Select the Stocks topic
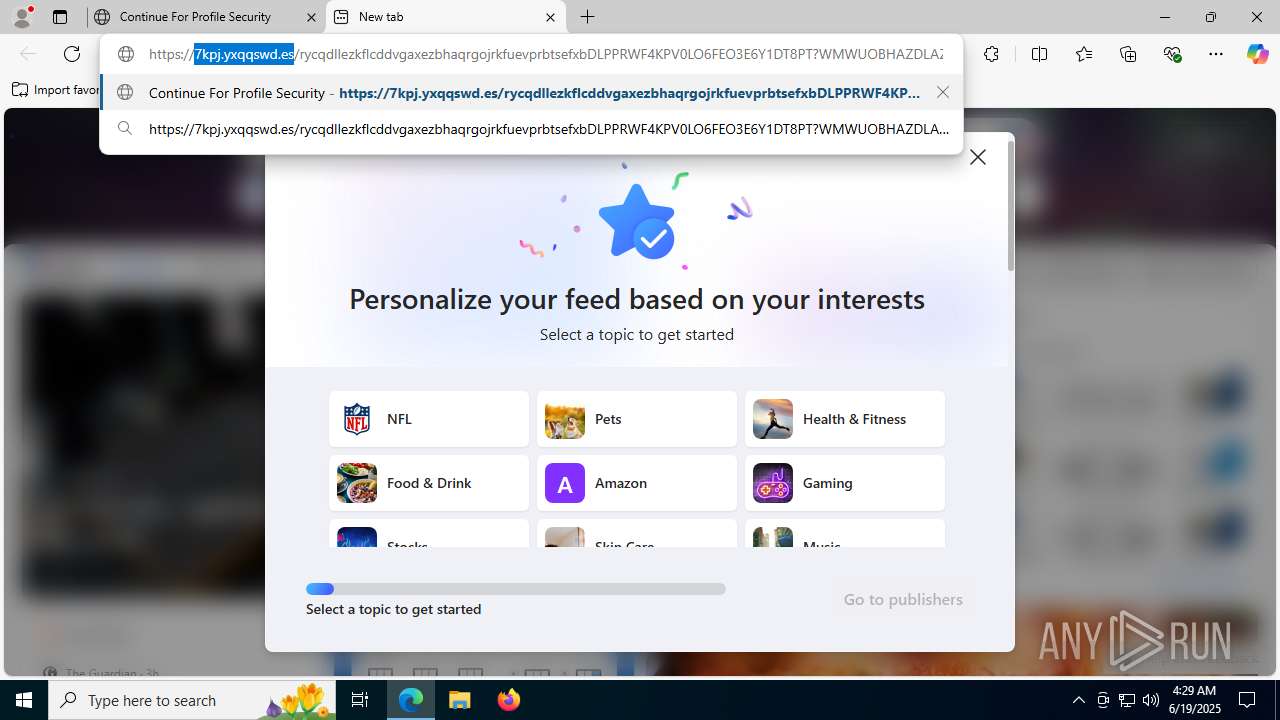Viewport: 1280px width, 720px height. tap(429, 533)
